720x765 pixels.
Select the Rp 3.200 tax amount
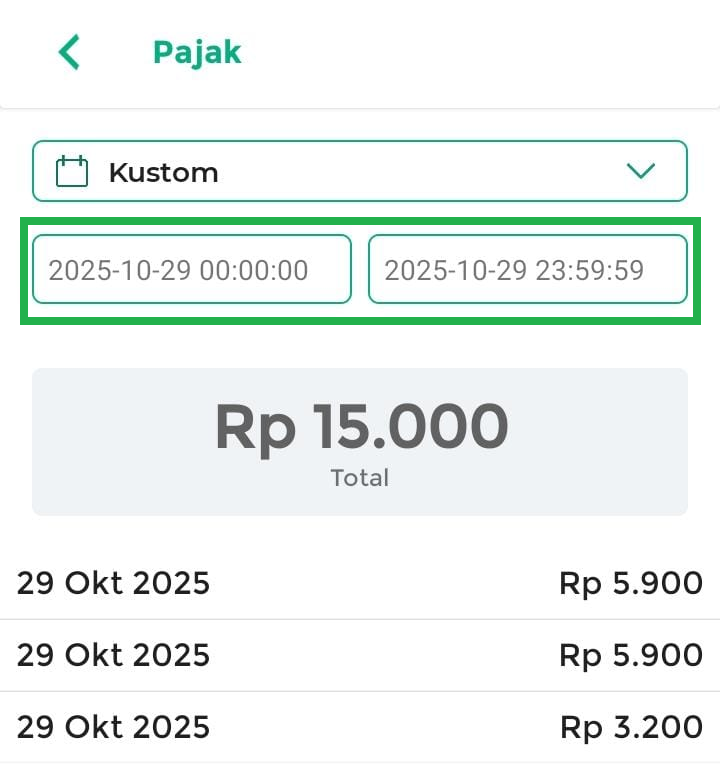631,727
